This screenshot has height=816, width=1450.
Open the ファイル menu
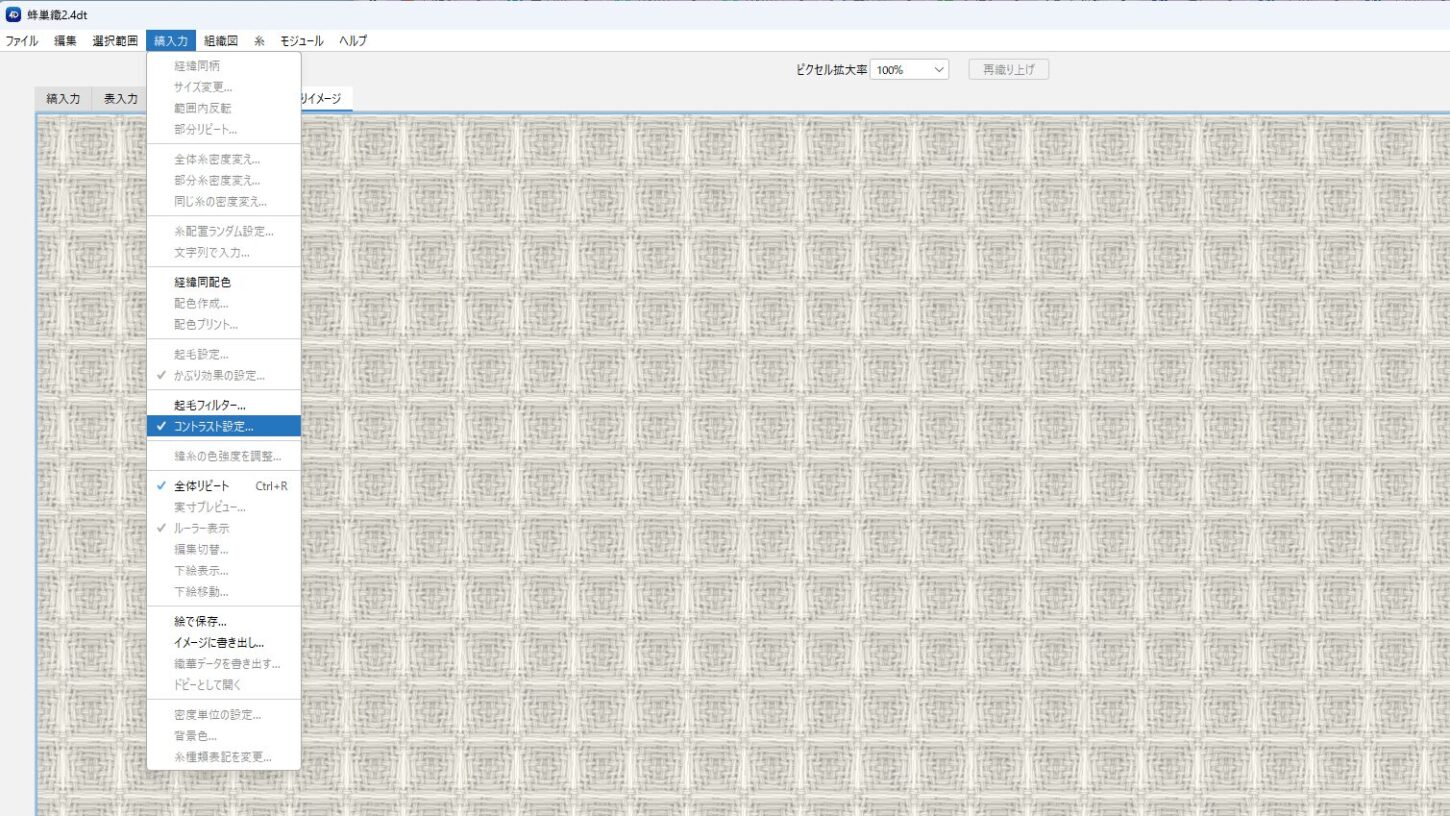22,41
